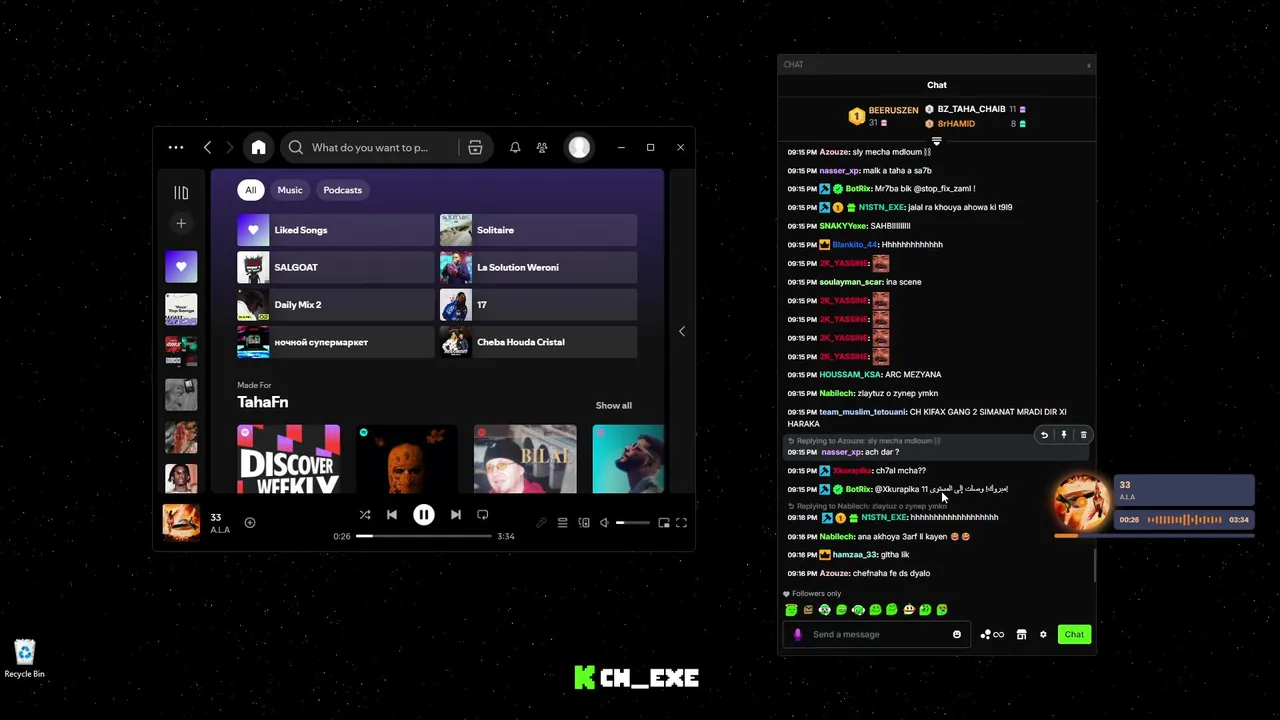
Task: Click the chat scrollbar
Action: [1094, 565]
